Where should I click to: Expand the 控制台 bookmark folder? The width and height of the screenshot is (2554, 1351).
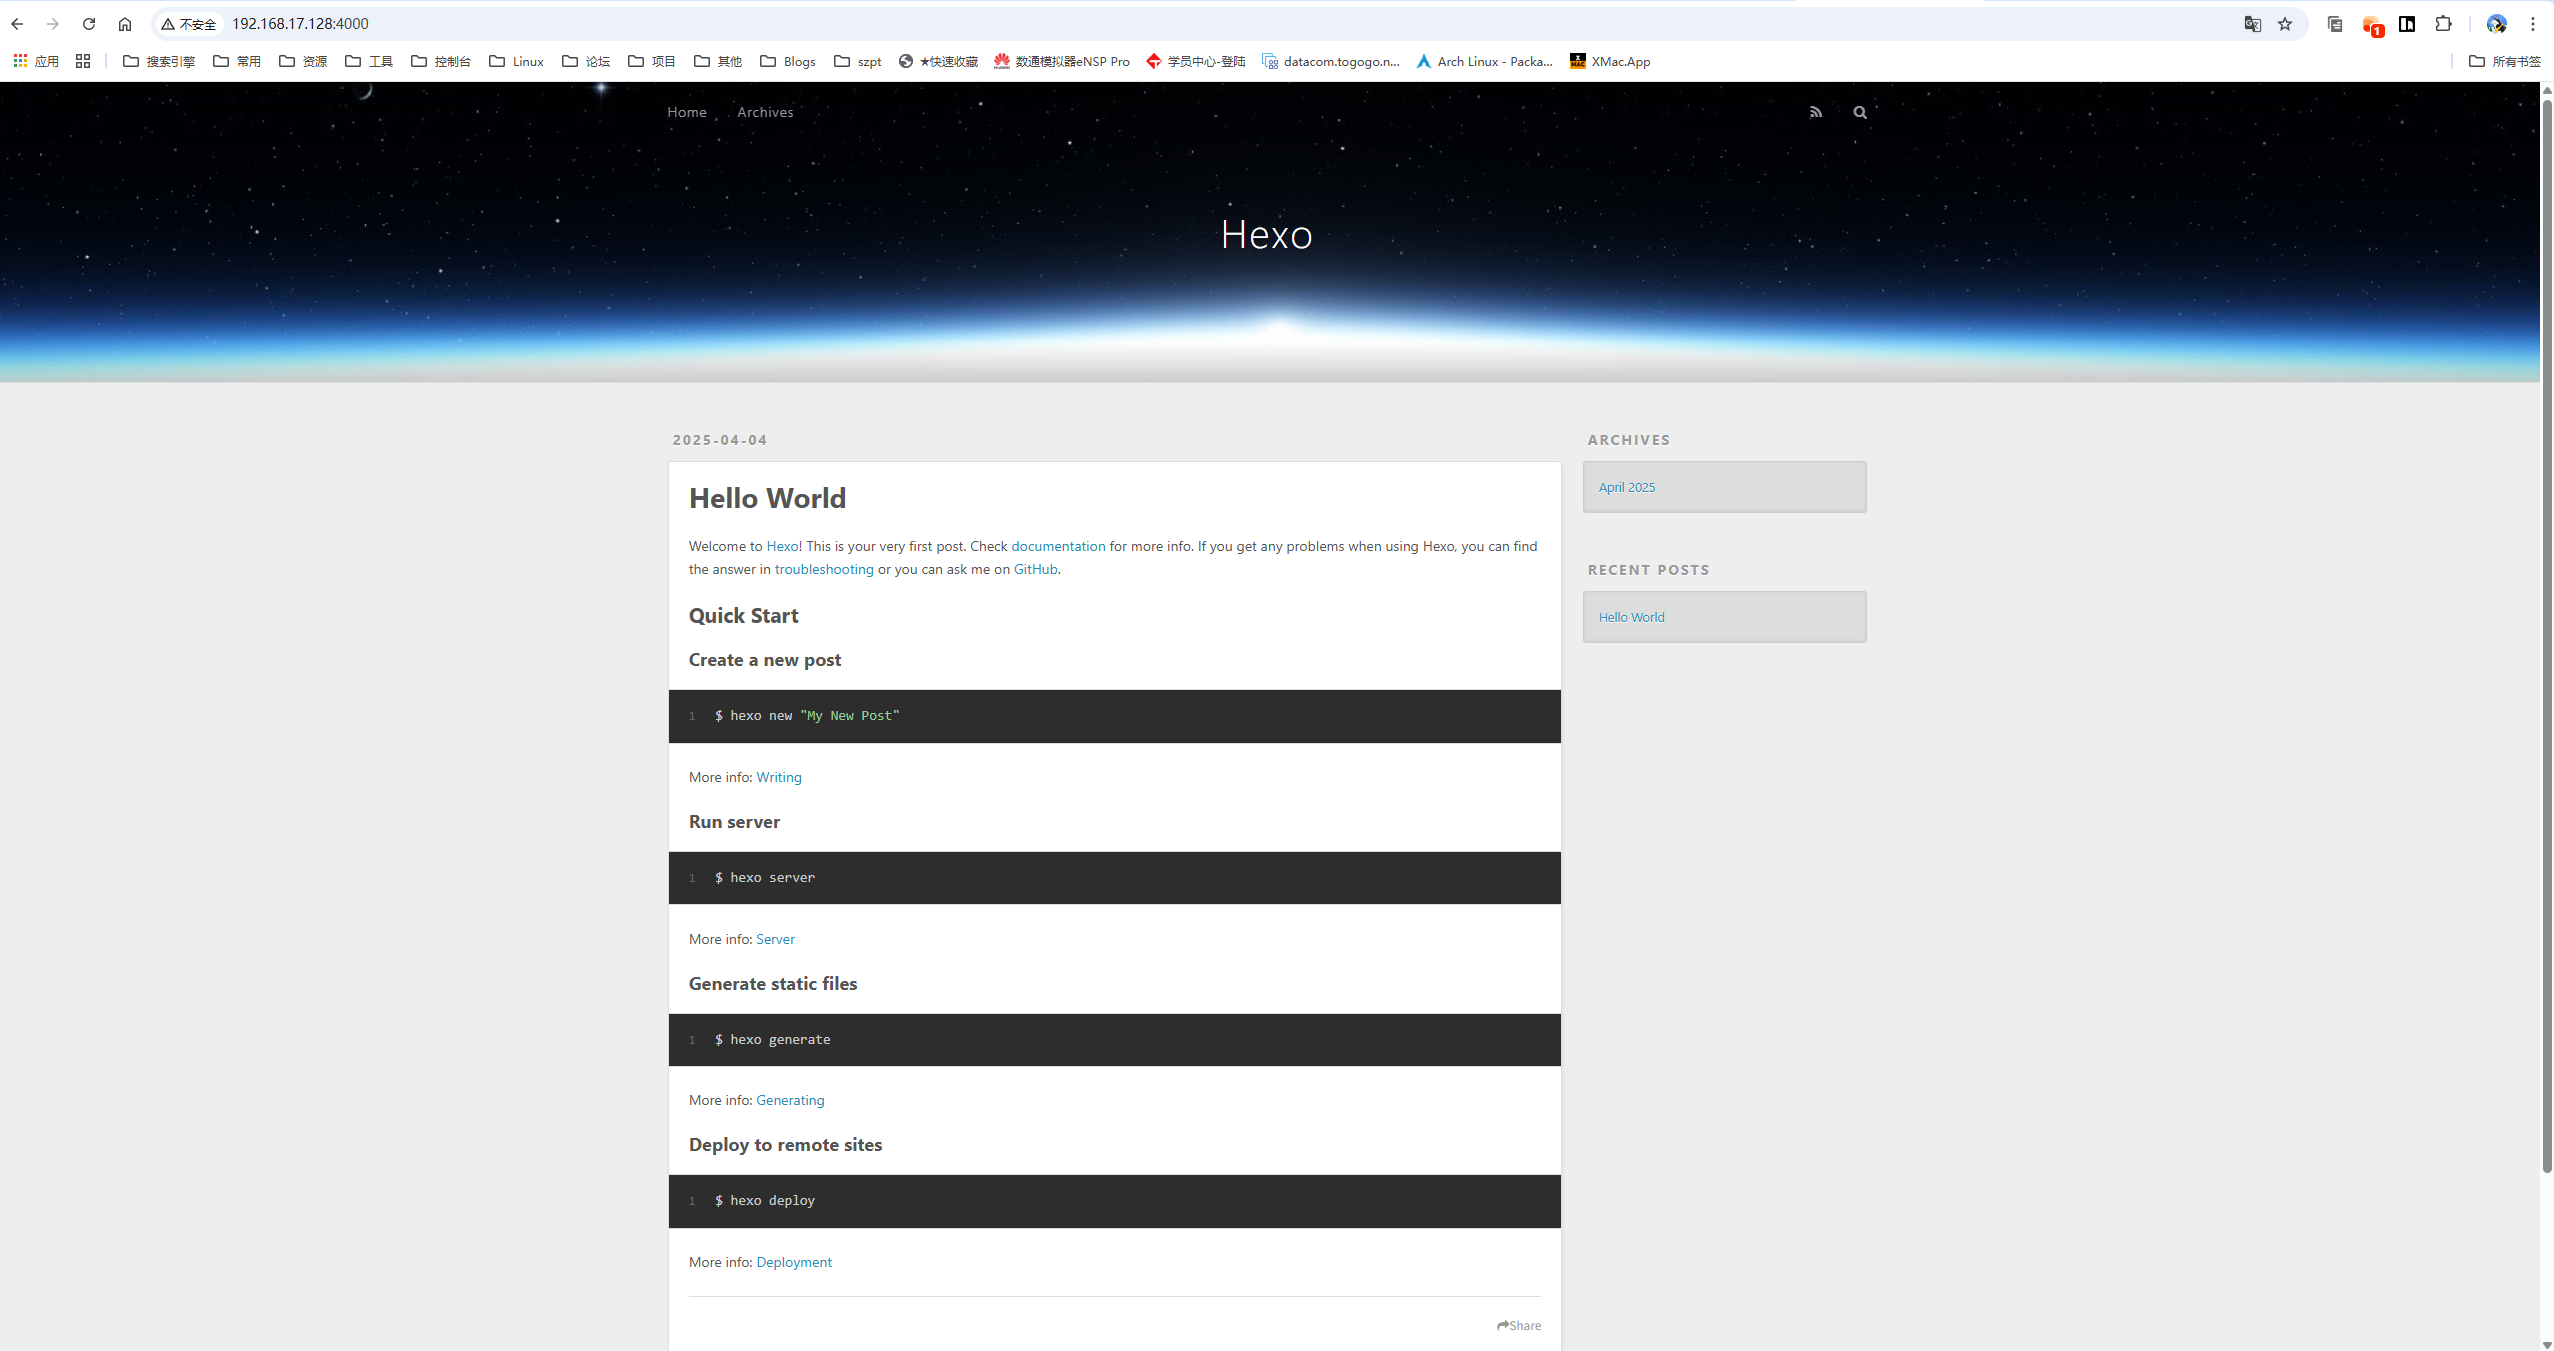441,61
